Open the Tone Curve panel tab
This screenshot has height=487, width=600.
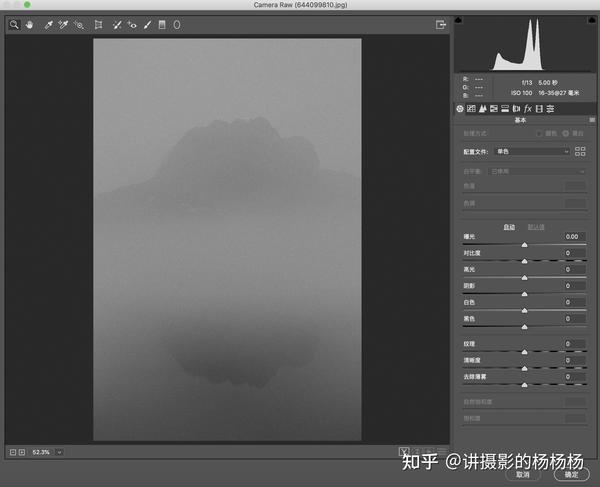(471, 109)
